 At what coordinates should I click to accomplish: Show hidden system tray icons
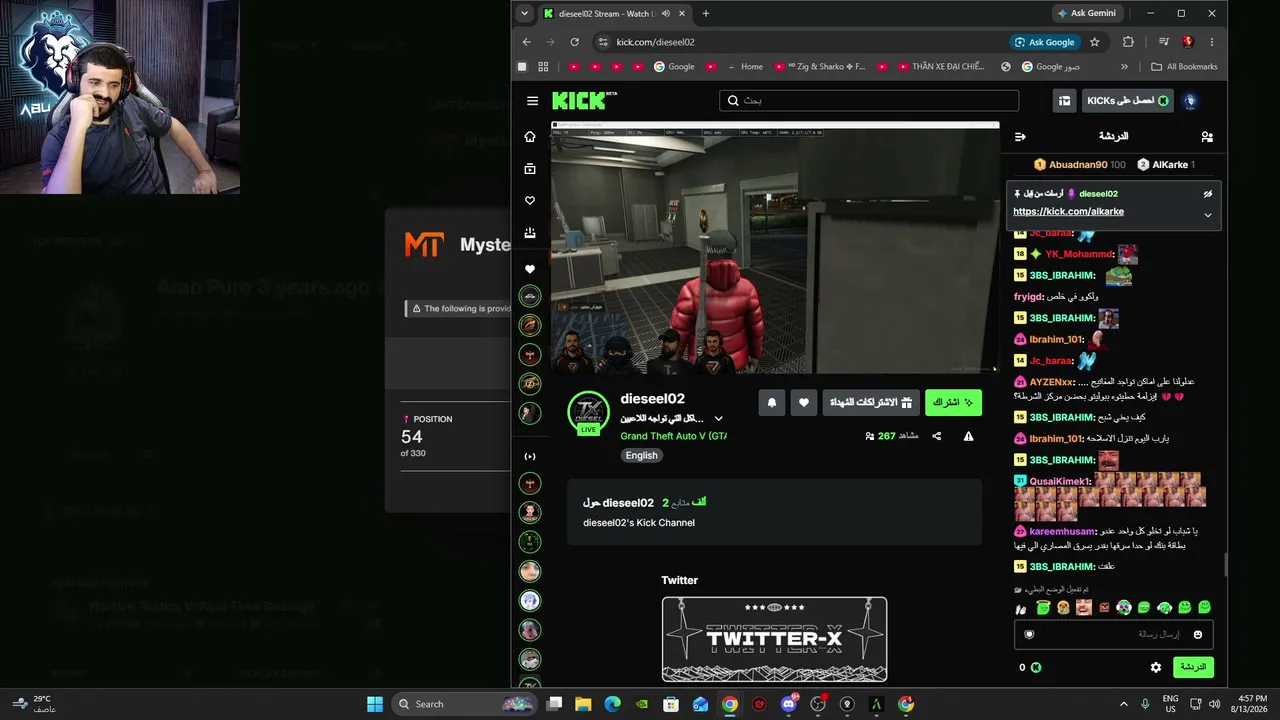[1123, 704]
